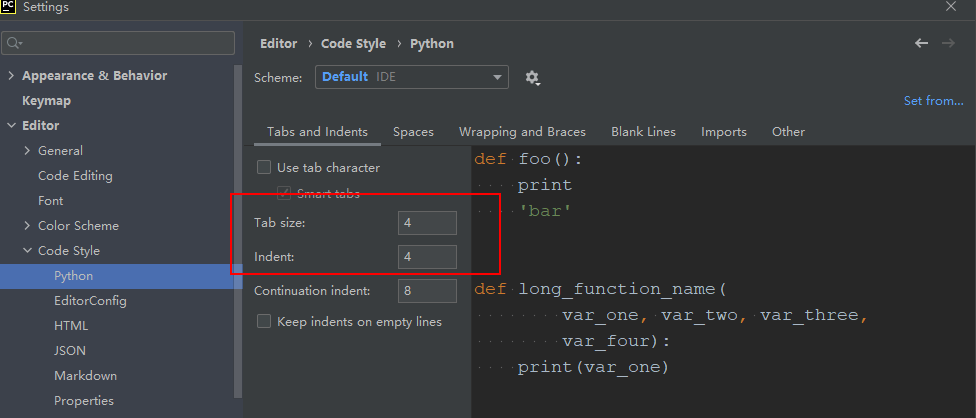The image size is (976, 418).
Task: Click the back navigation arrow
Action: click(x=922, y=43)
